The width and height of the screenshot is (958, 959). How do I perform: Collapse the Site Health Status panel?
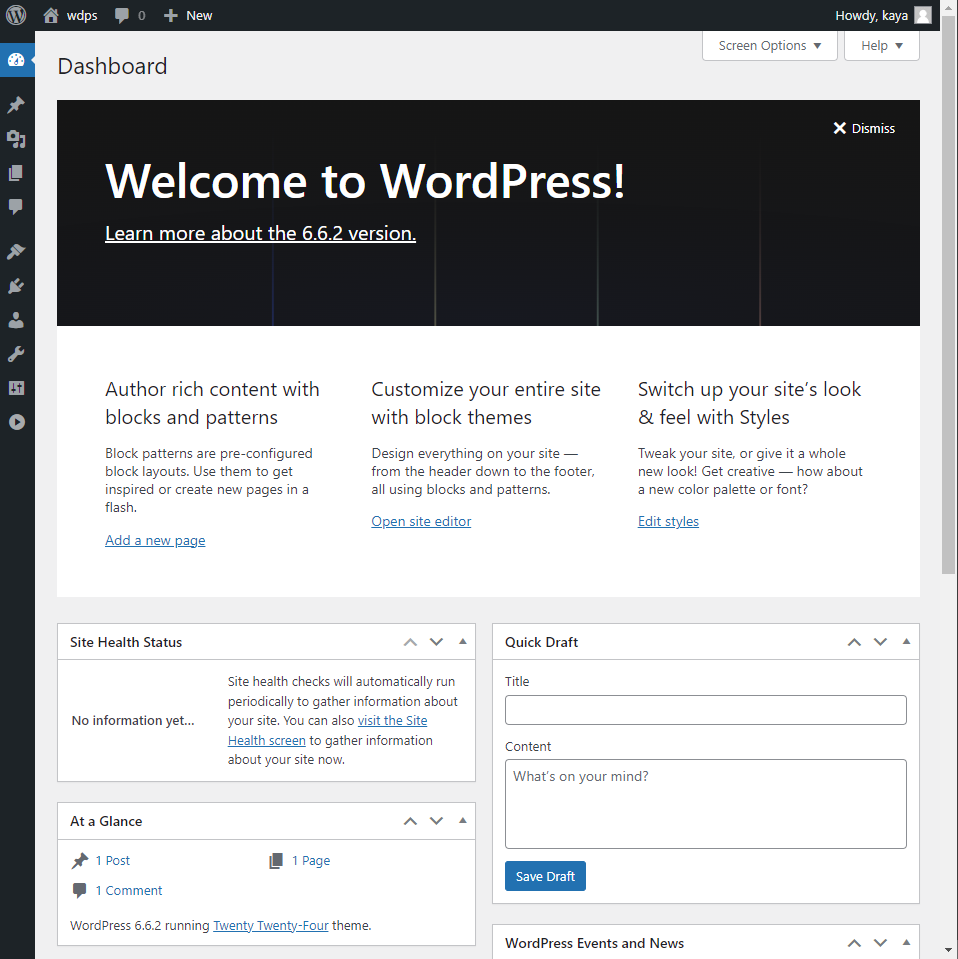point(462,642)
